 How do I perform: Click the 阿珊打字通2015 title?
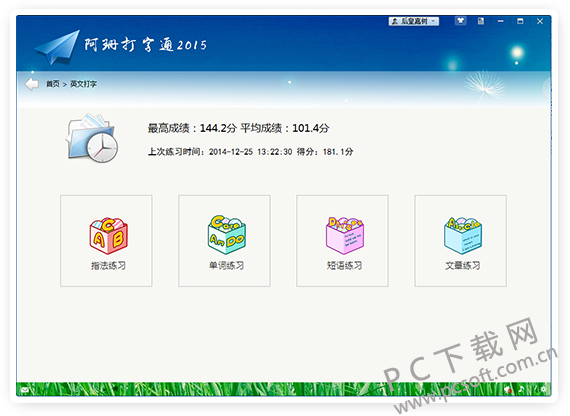click(145, 45)
